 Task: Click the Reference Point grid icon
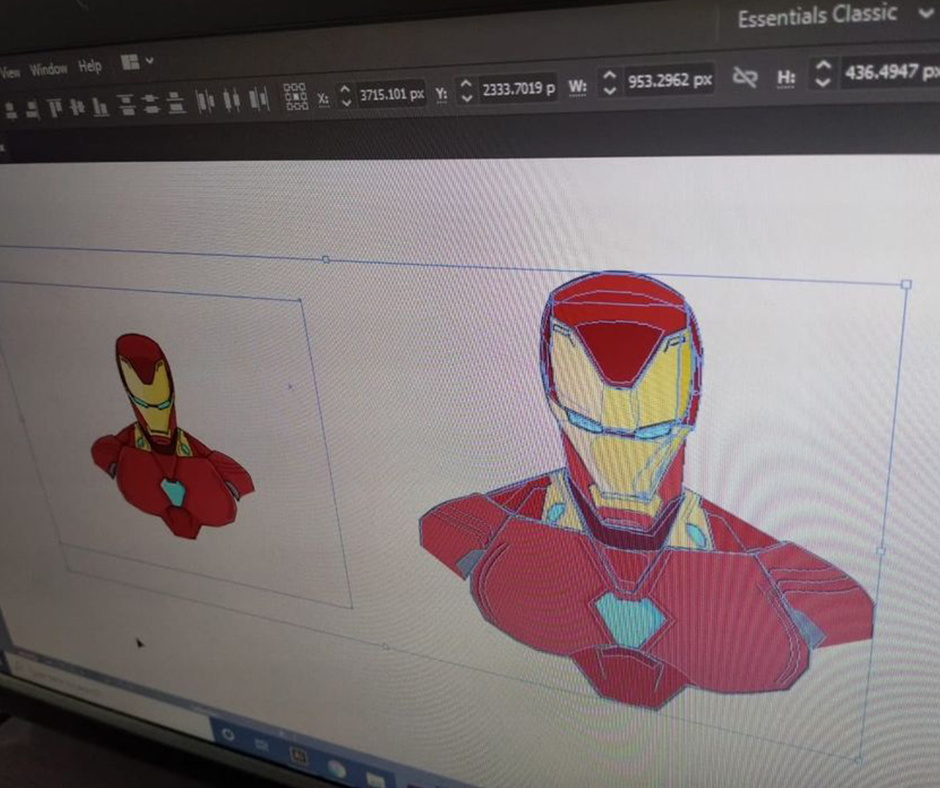[295, 97]
